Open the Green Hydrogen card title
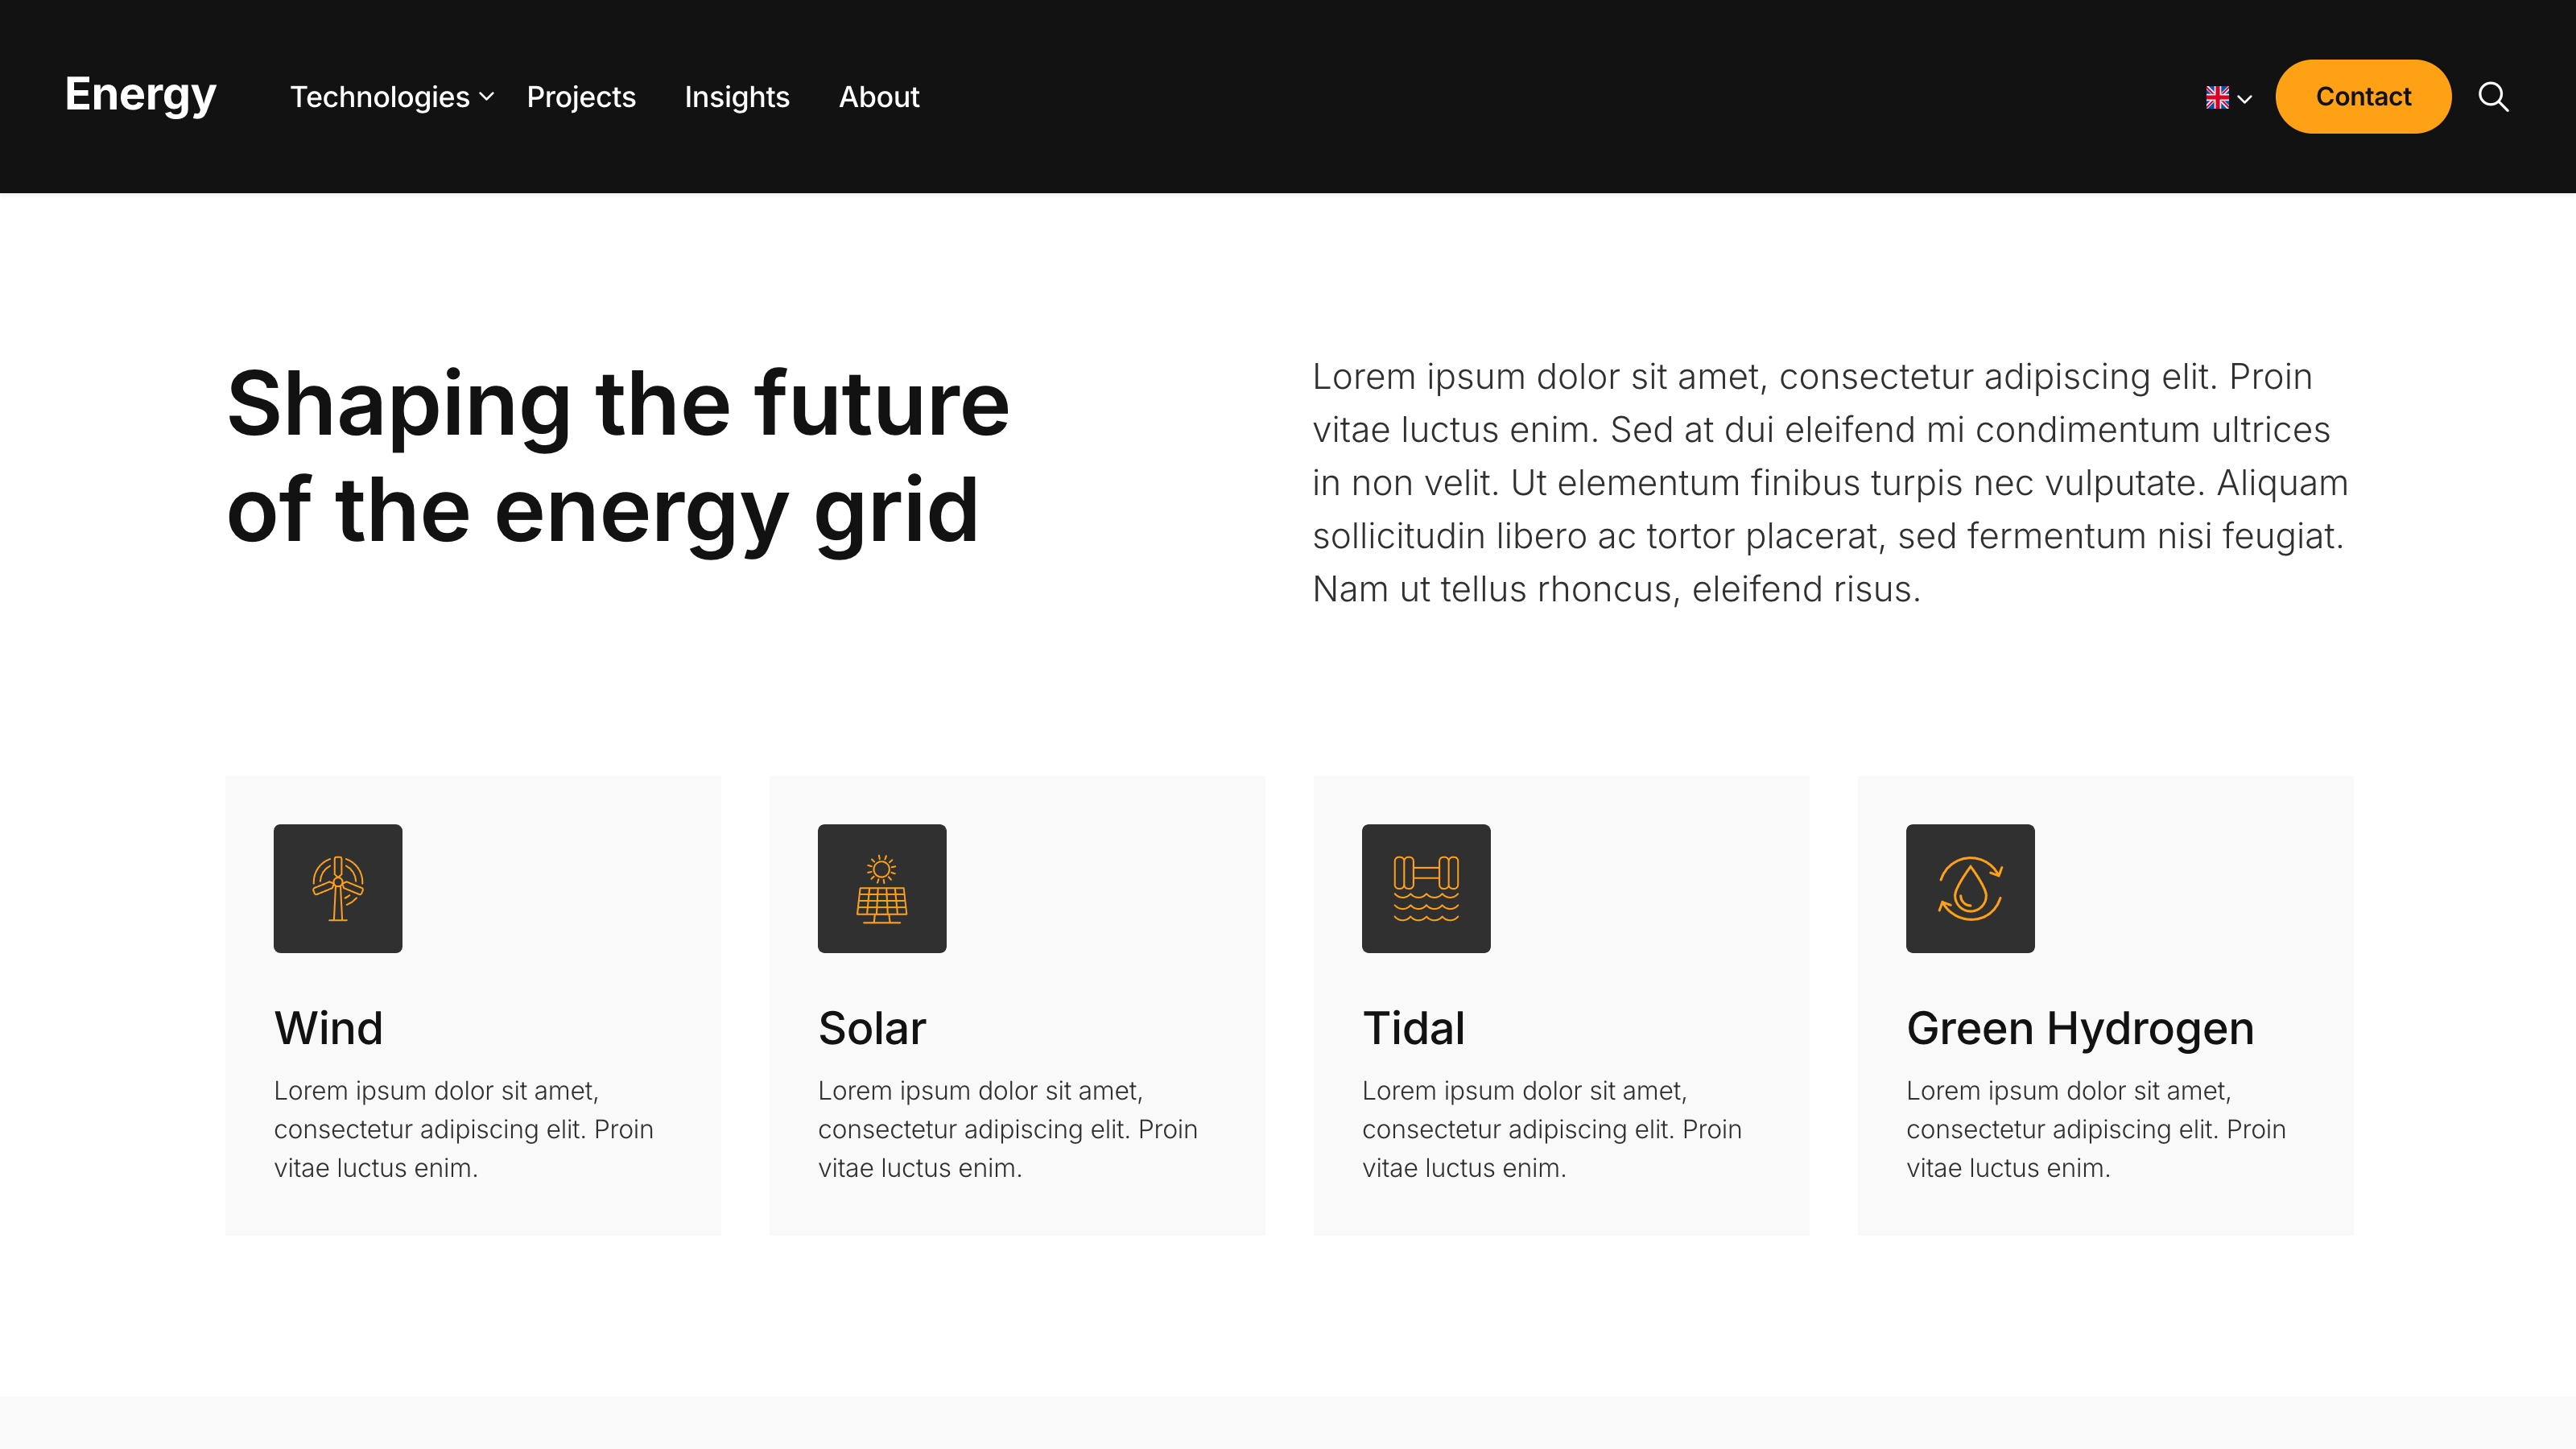This screenshot has height=1449, width=2576. [2079, 1028]
